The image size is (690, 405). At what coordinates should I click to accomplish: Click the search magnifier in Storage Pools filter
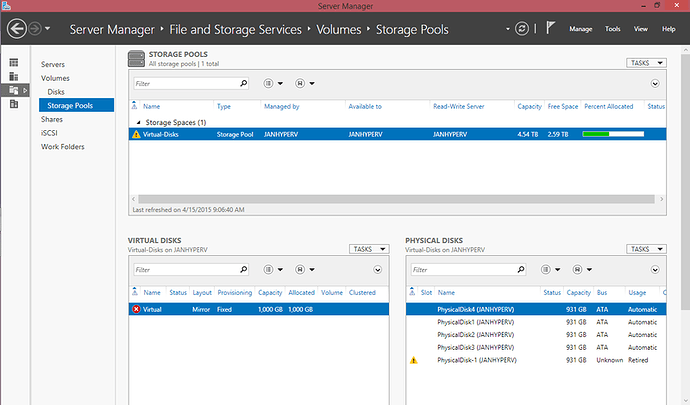click(x=243, y=84)
